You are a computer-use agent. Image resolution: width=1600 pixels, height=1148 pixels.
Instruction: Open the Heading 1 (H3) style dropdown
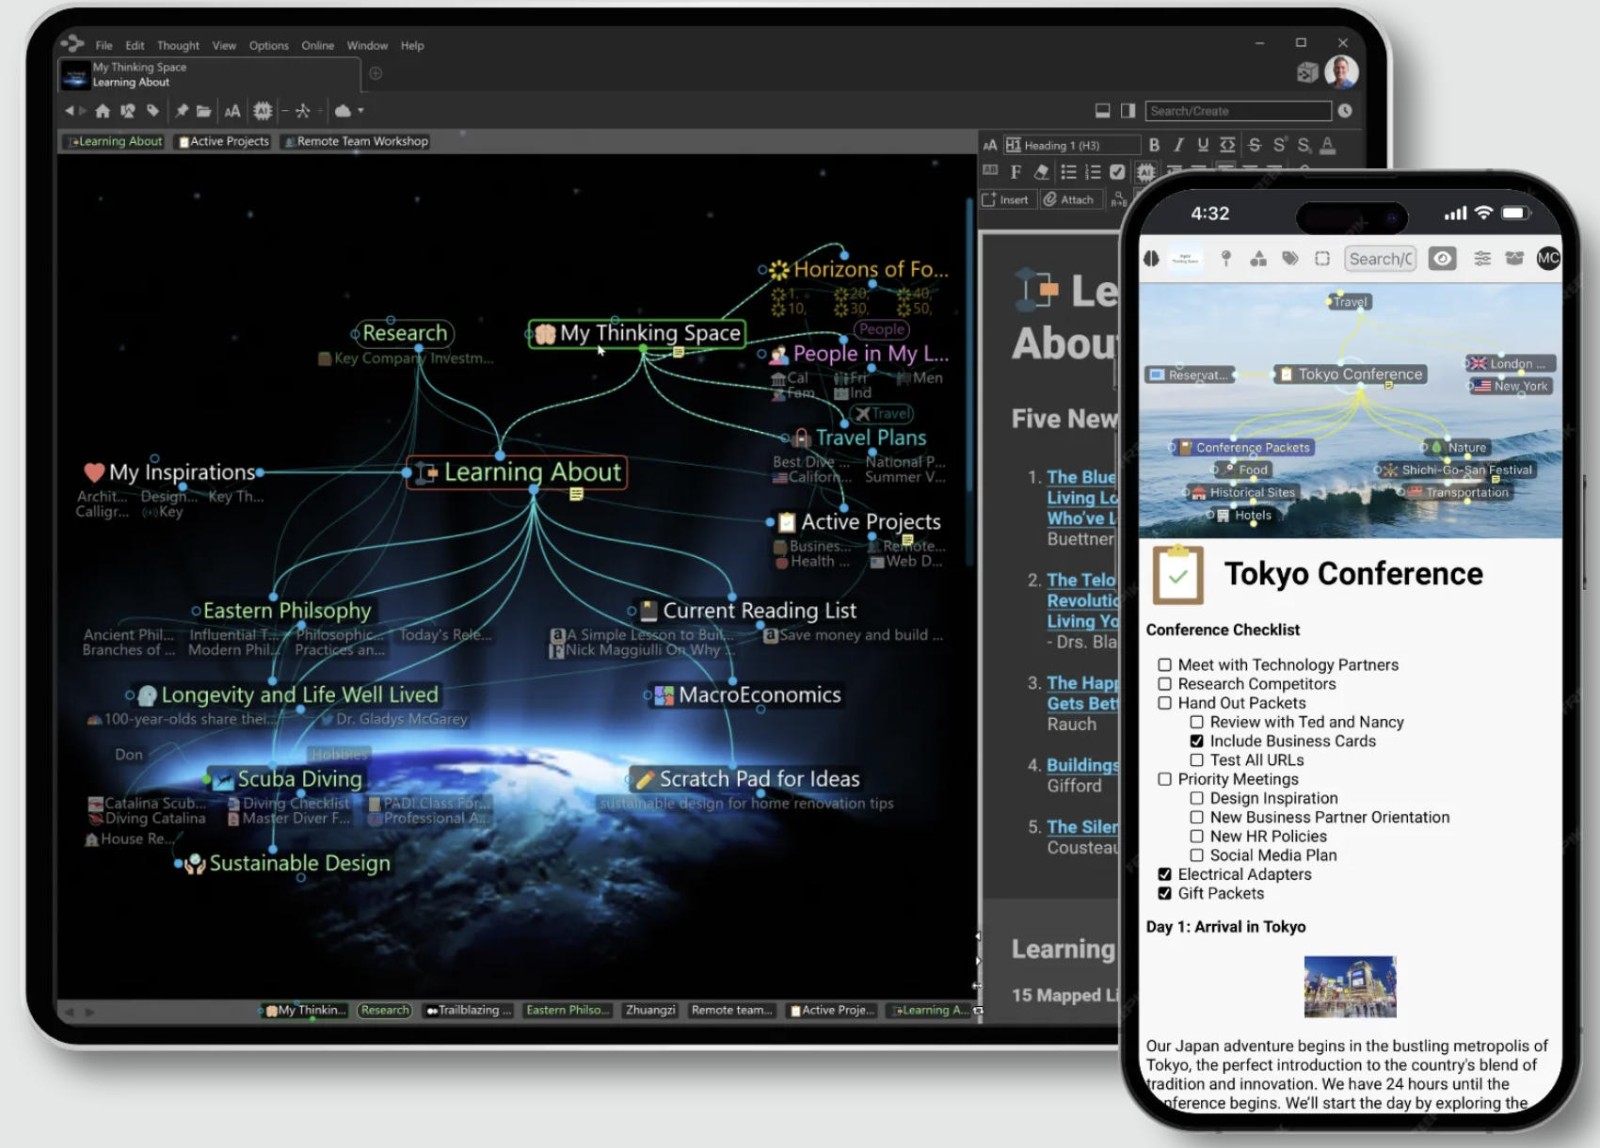(1072, 145)
